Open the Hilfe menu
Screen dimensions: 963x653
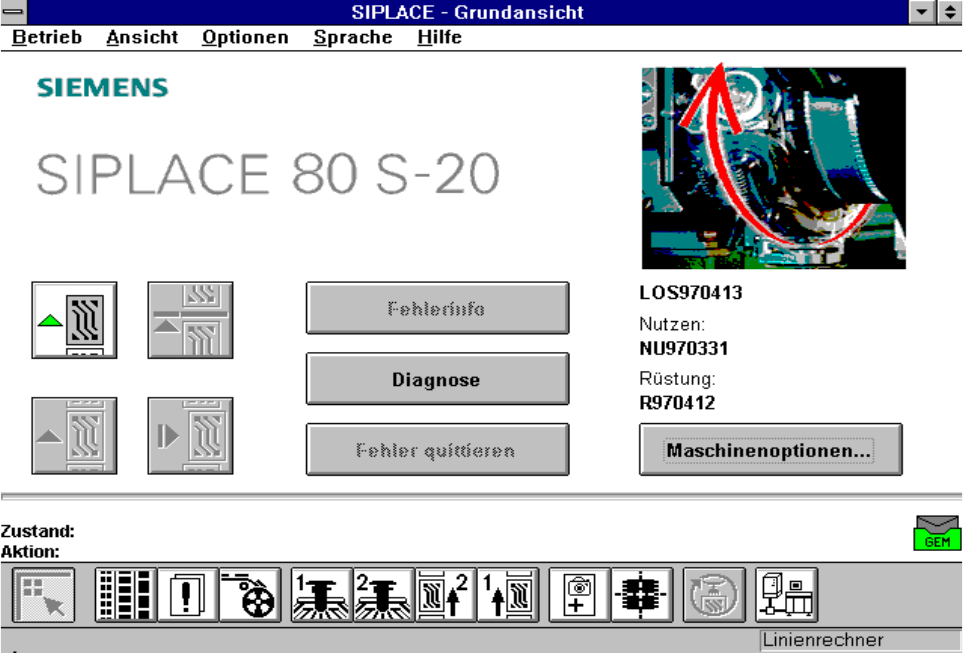click(x=439, y=37)
